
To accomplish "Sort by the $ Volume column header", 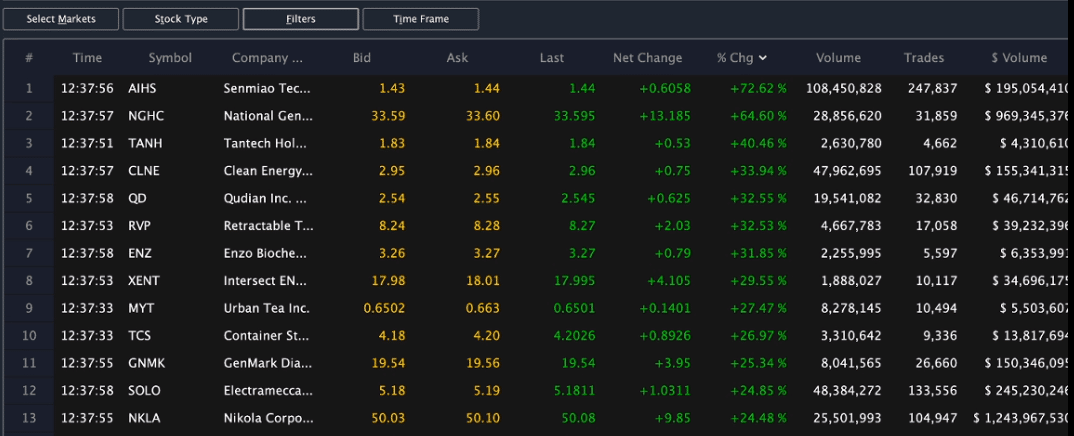I will pyautogui.click(x=1019, y=58).
